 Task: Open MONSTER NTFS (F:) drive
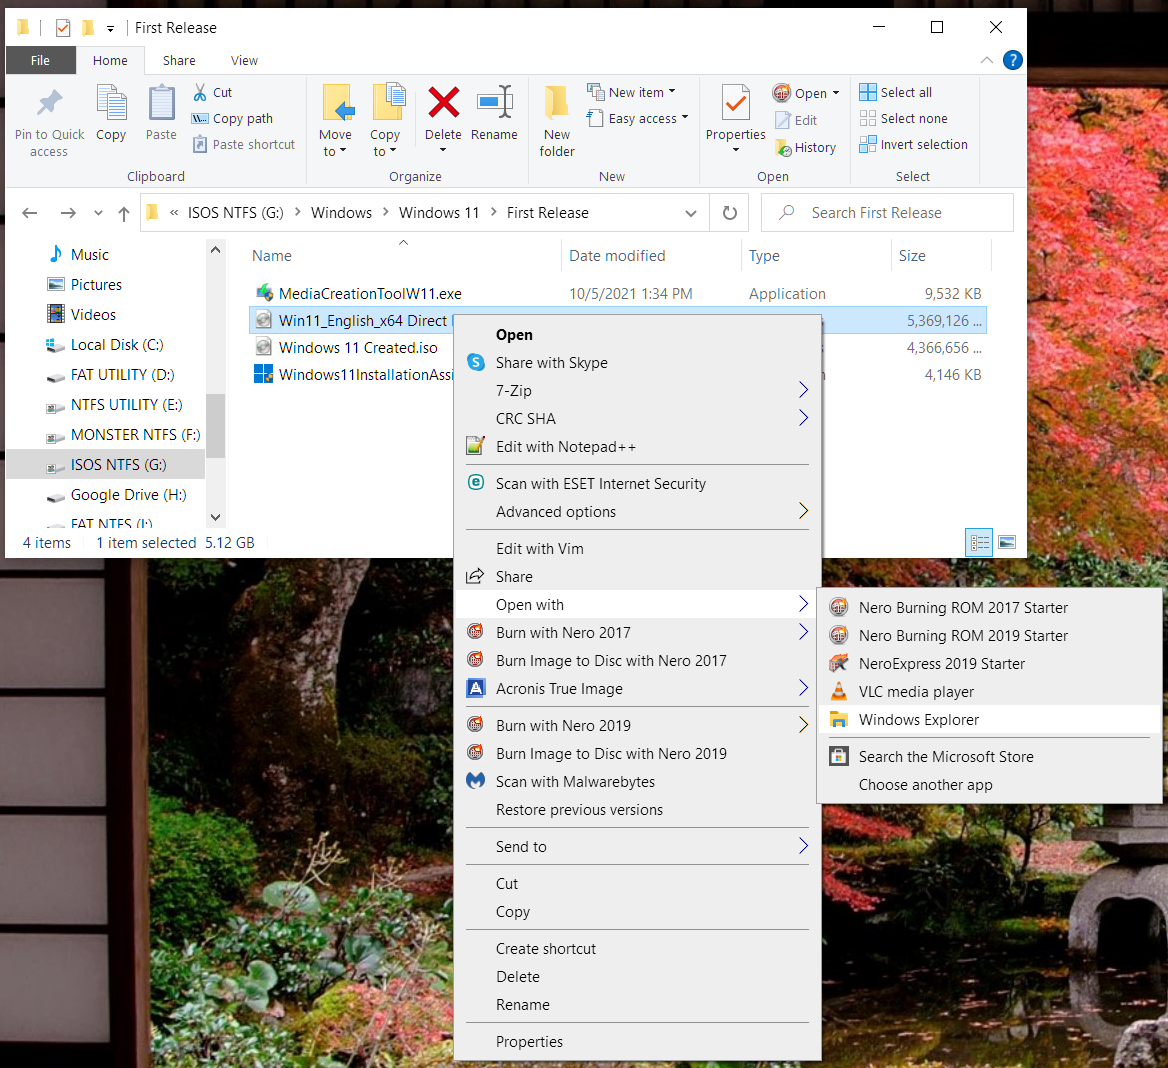136,435
